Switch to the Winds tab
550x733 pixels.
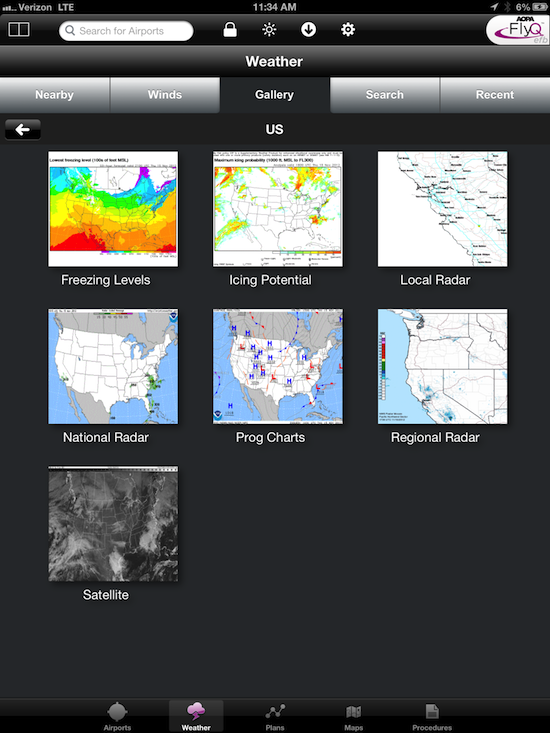pyautogui.click(x=165, y=95)
